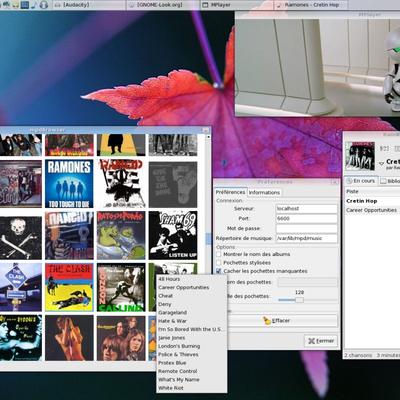The image size is (400, 400).
Task: Open the En cours tab in Sonata
Action: (361, 181)
